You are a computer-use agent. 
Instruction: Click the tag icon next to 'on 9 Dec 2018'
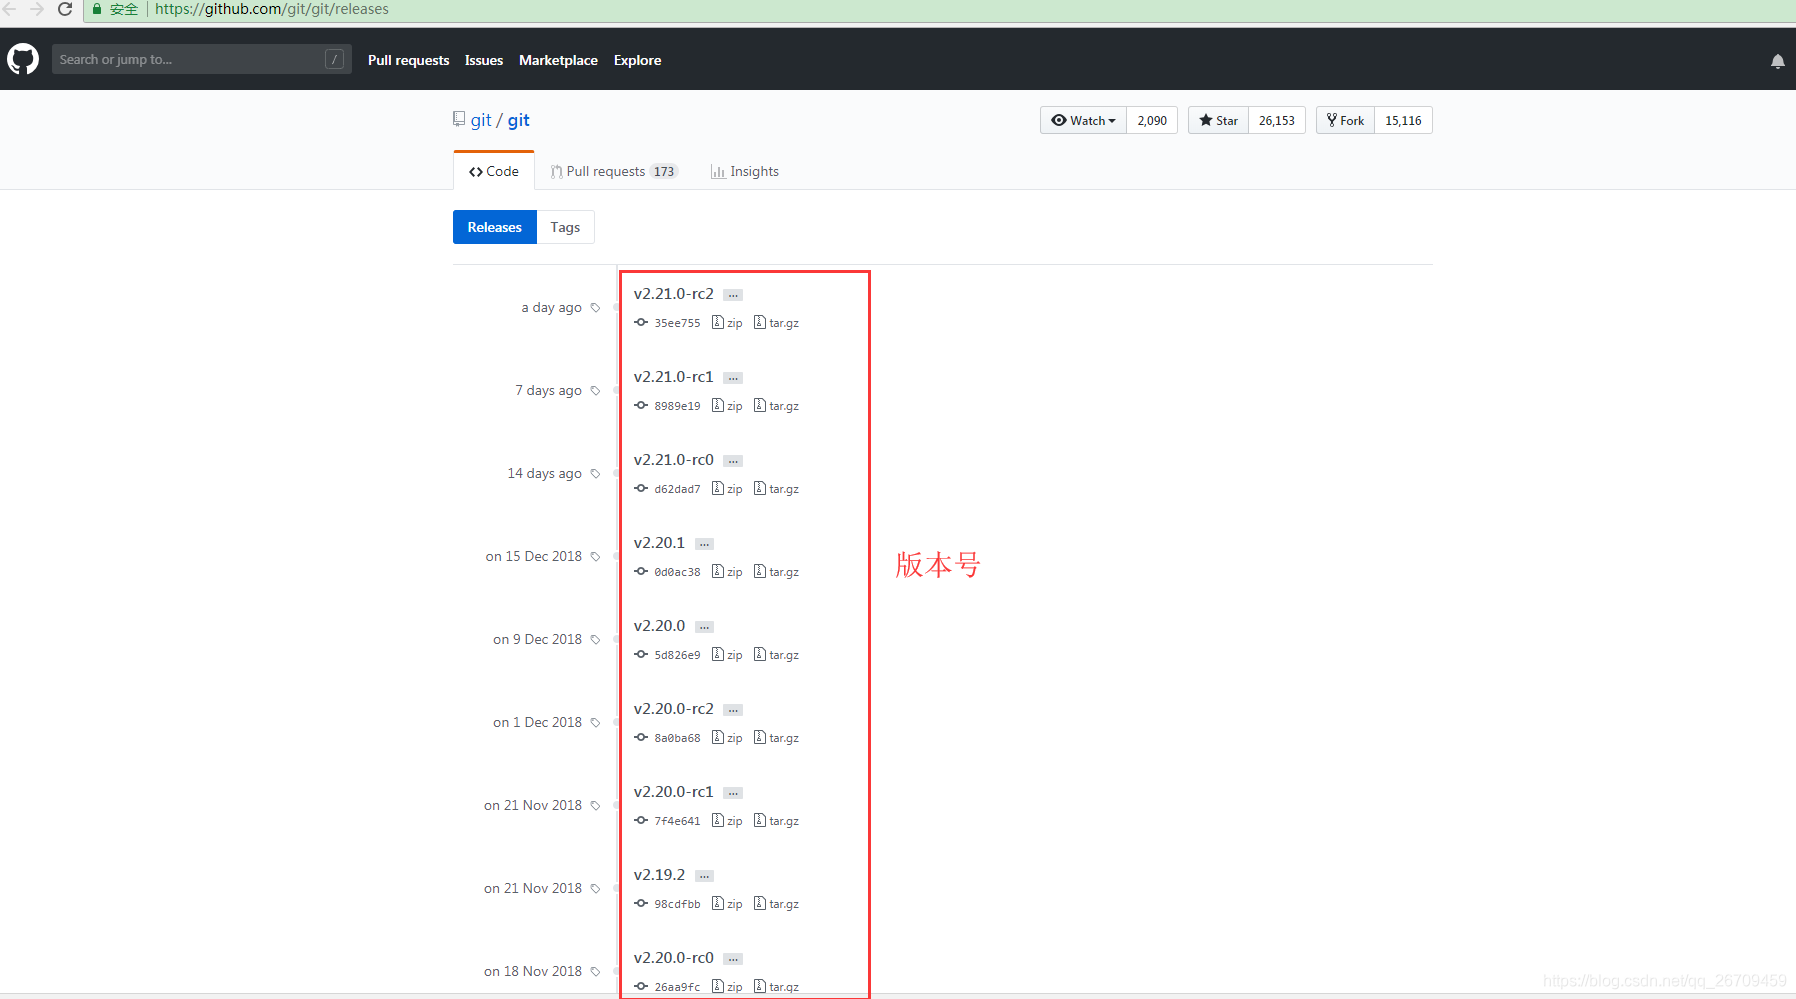(595, 640)
